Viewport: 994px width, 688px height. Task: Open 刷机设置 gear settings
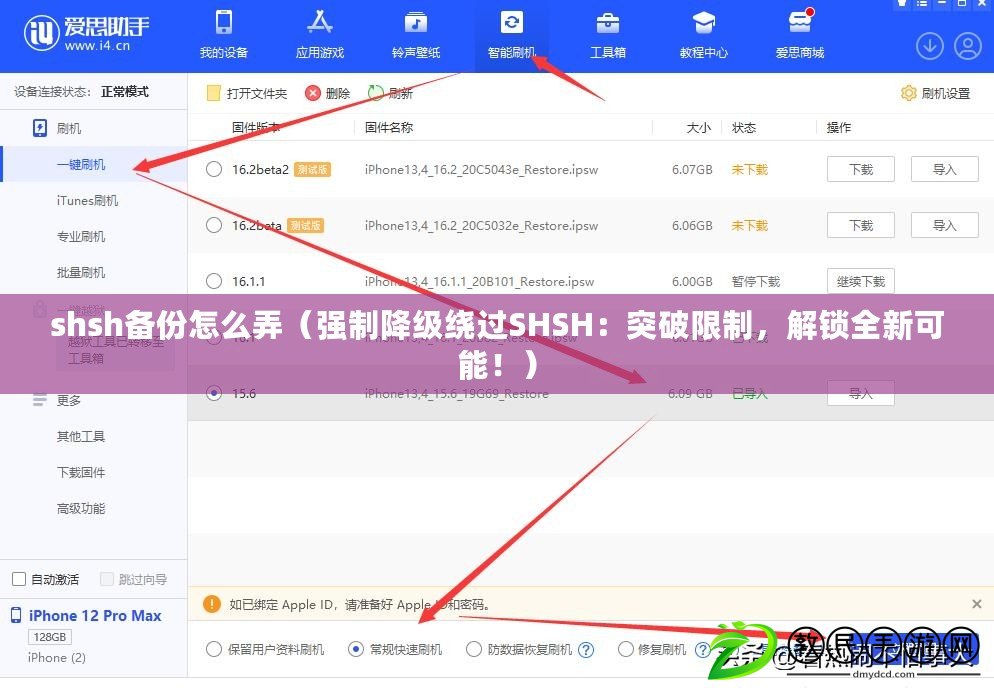pos(936,93)
